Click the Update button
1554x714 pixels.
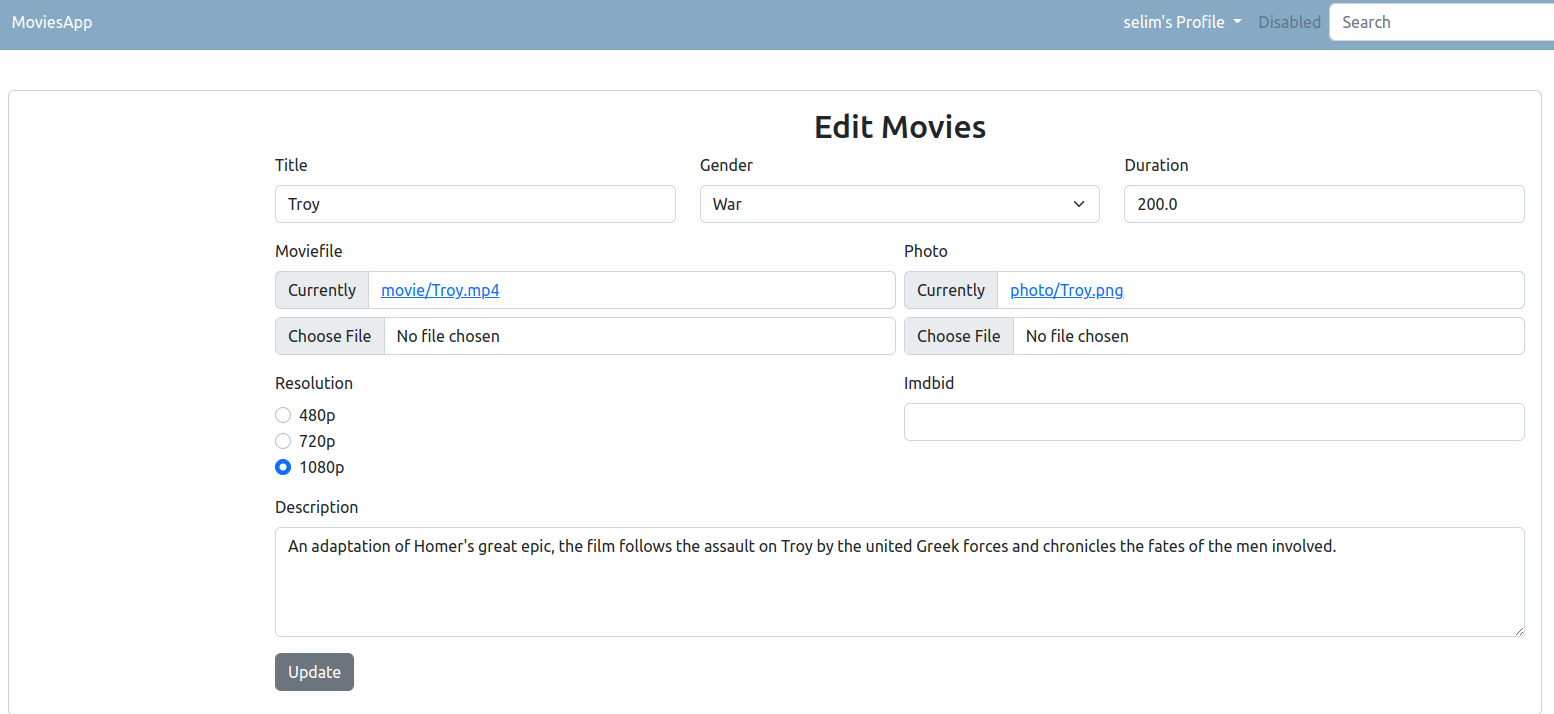(x=314, y=672)
